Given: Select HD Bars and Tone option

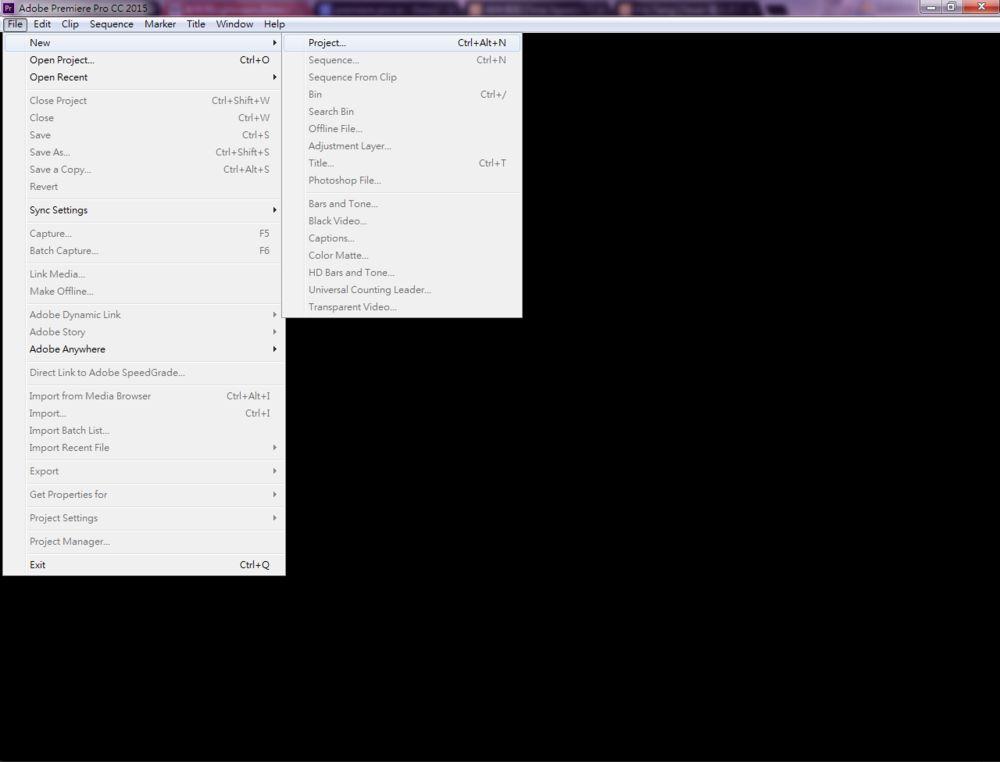Looking at the screenshot, I should (402, 272).
